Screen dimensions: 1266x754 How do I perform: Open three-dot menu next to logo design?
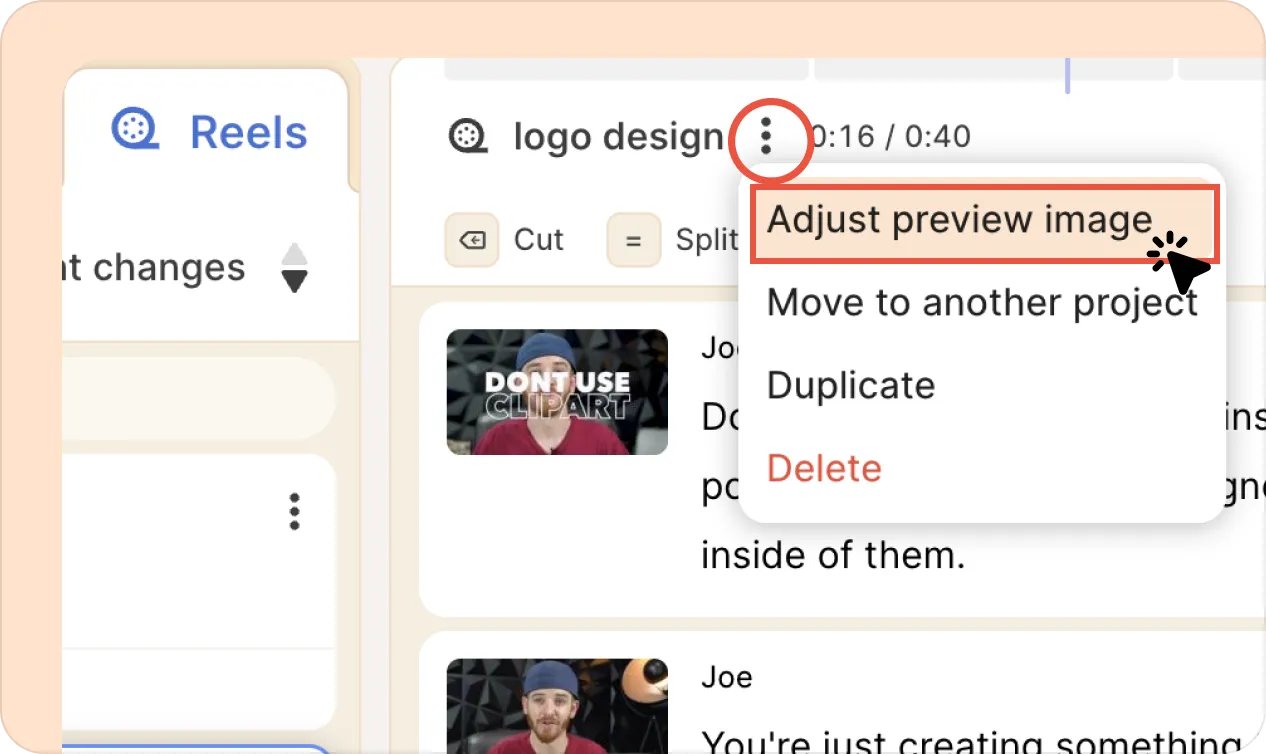(x=766, y=135)
